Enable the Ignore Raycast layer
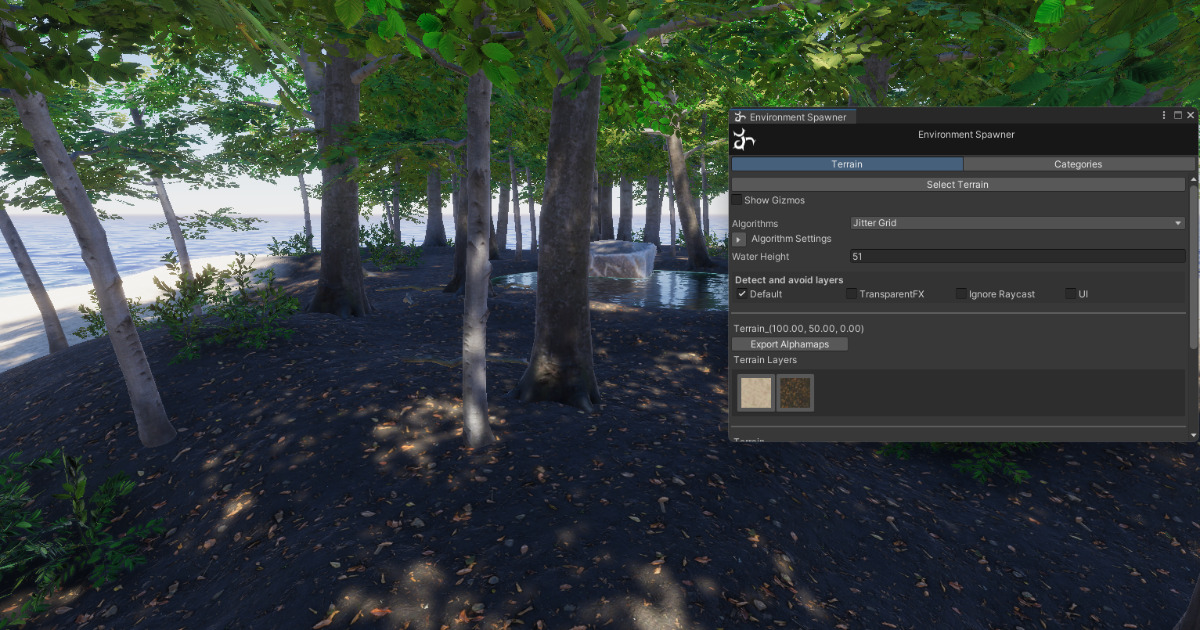1200x630 pixels. pos(961,294)
